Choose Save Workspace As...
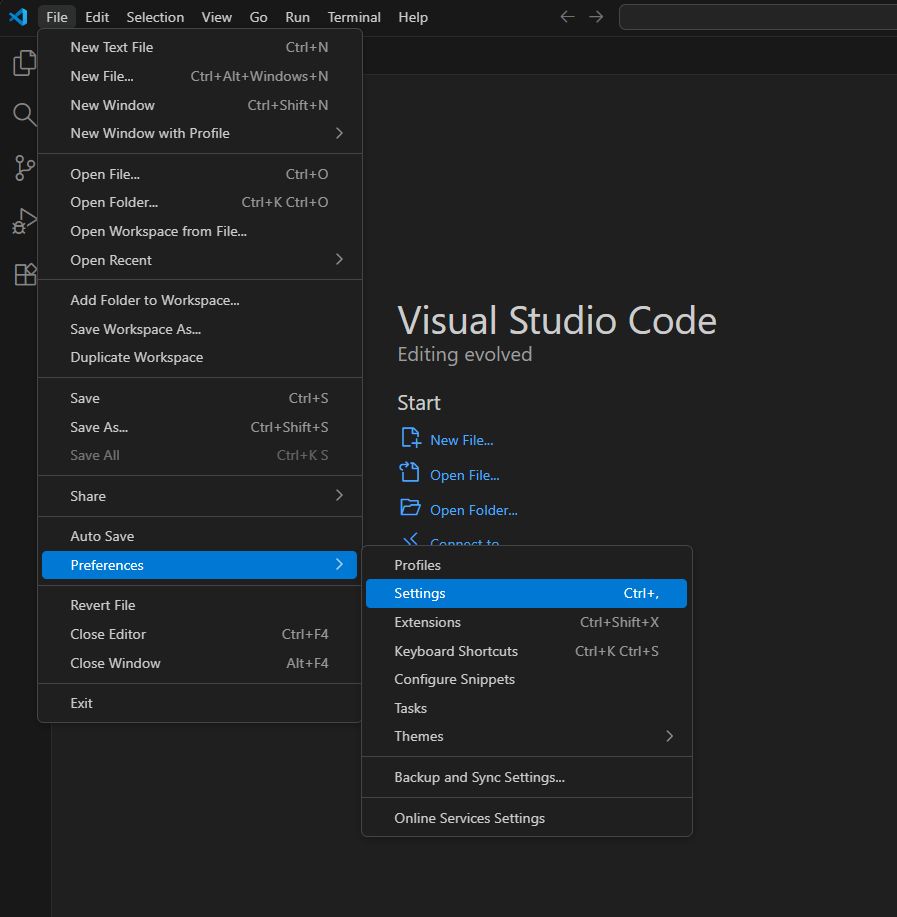The image size is (897, 917). [x=199, y=329]
